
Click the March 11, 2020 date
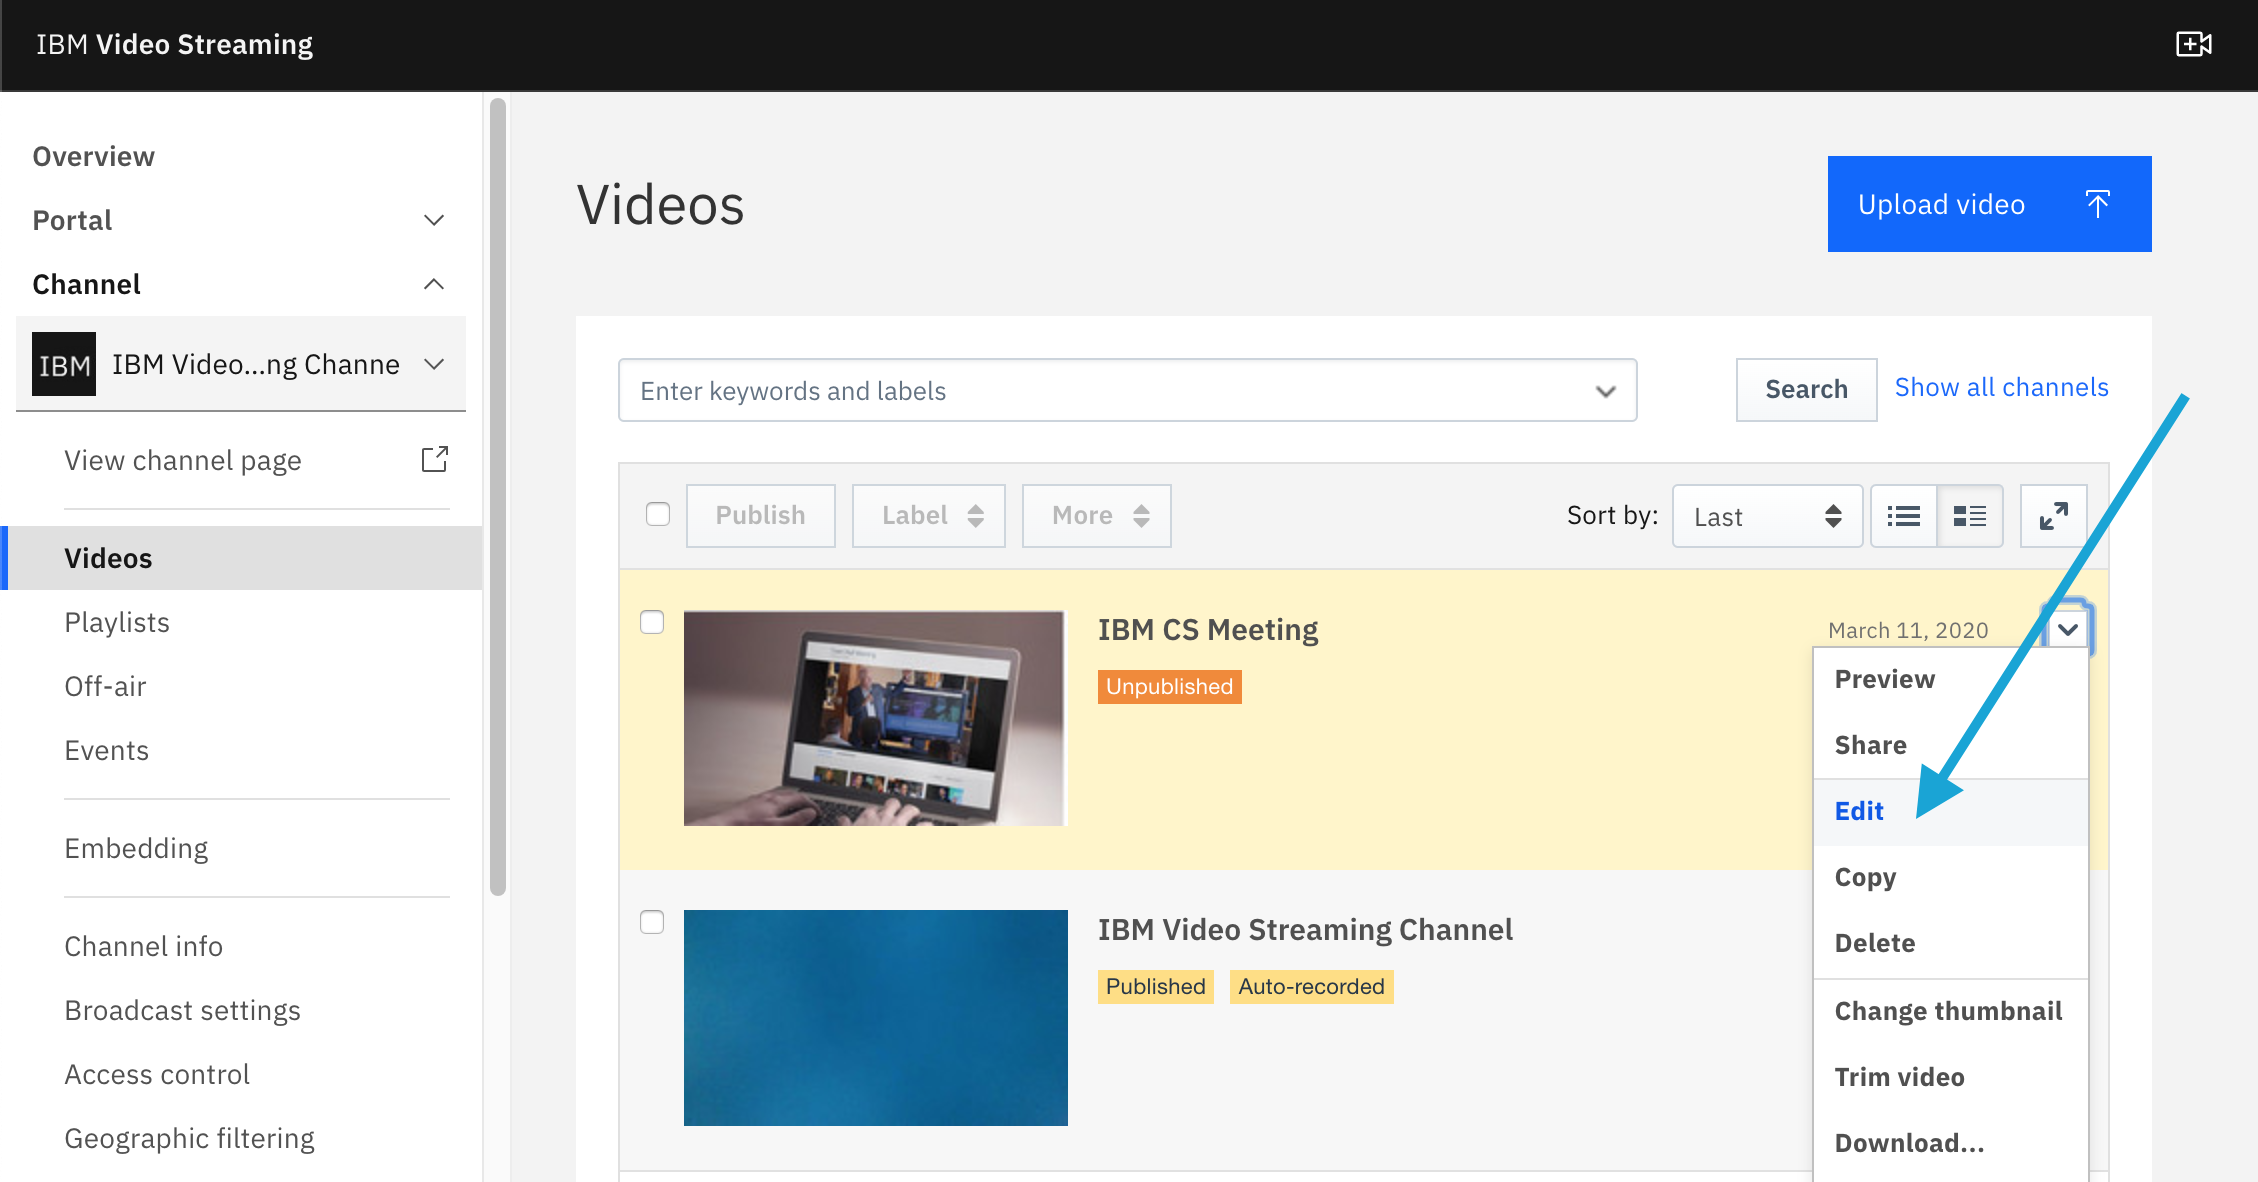click(1907, 630)
